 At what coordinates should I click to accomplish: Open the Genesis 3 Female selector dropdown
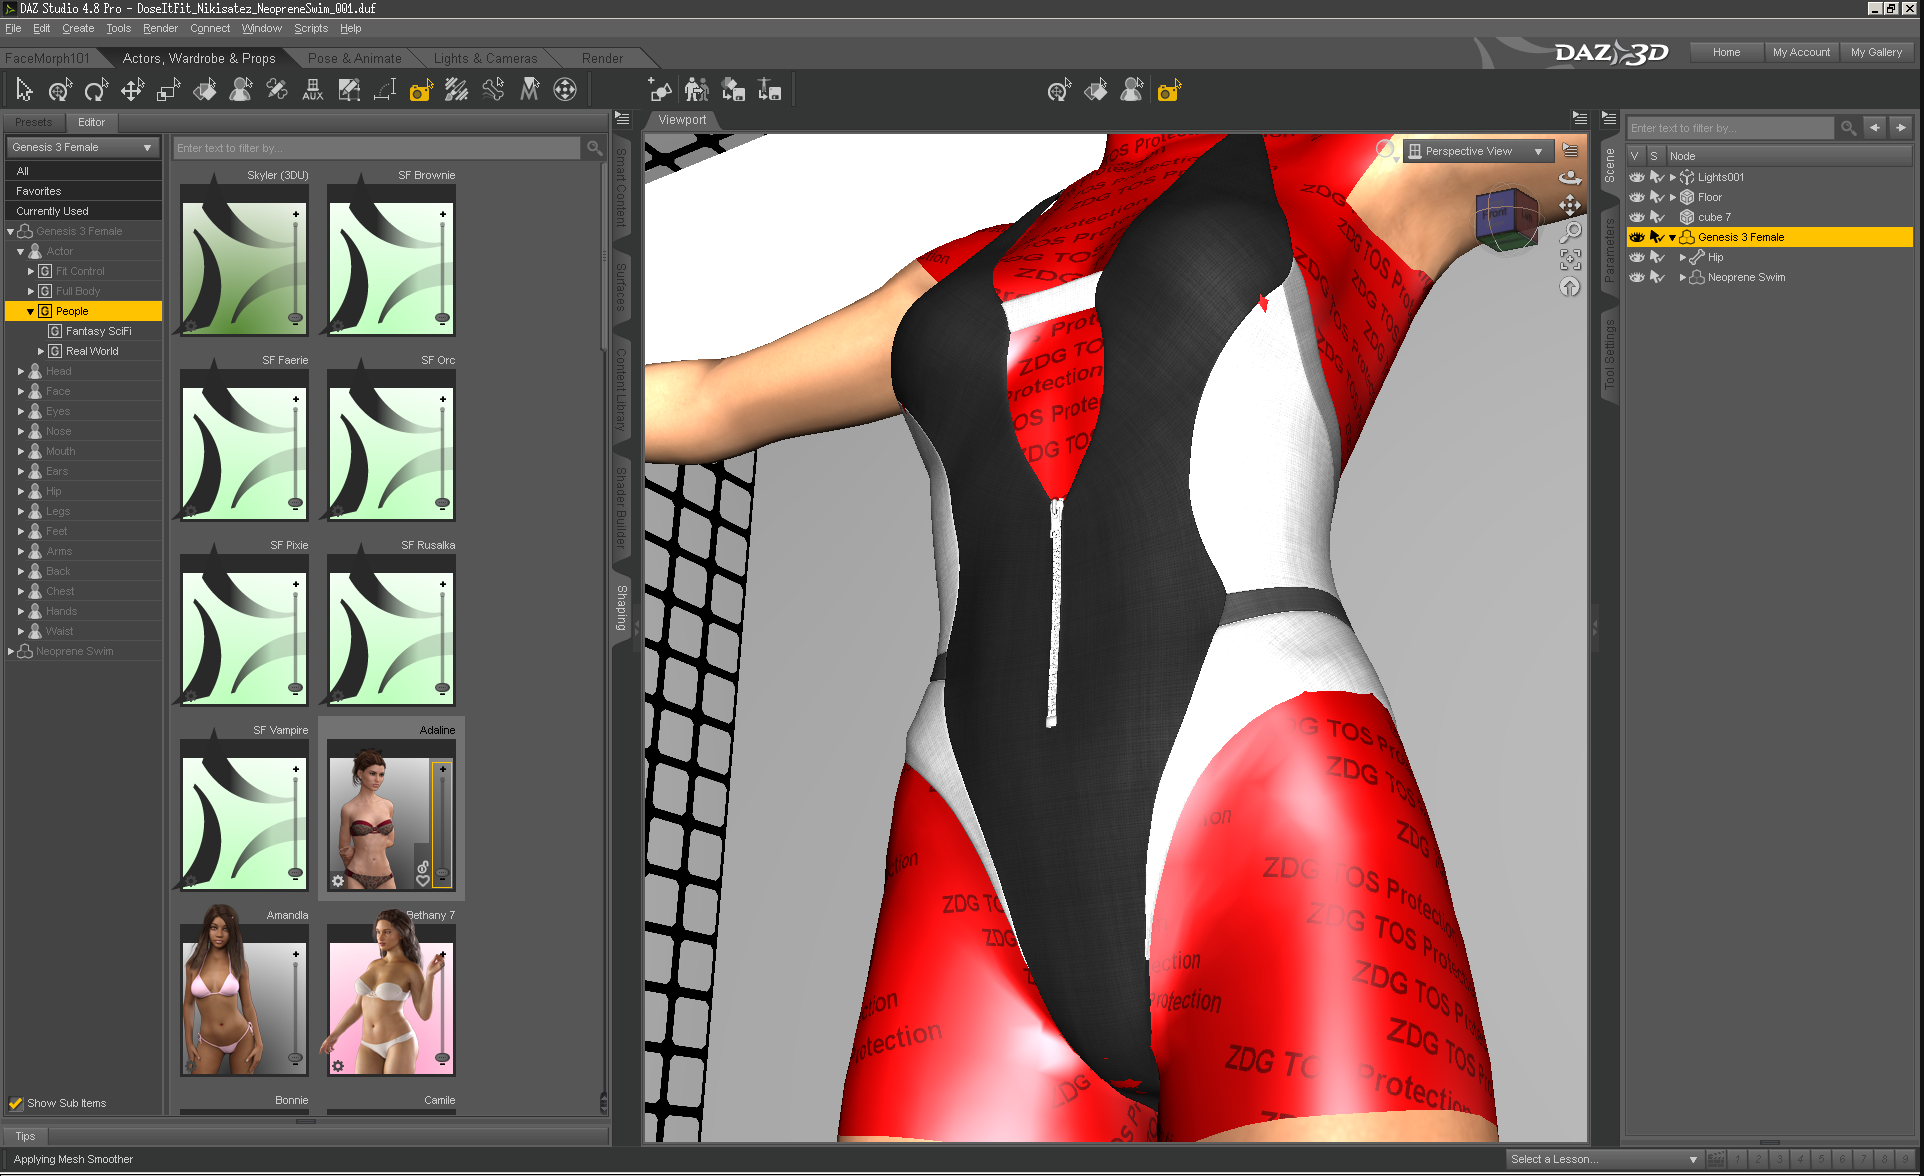(x=83, y=147)
